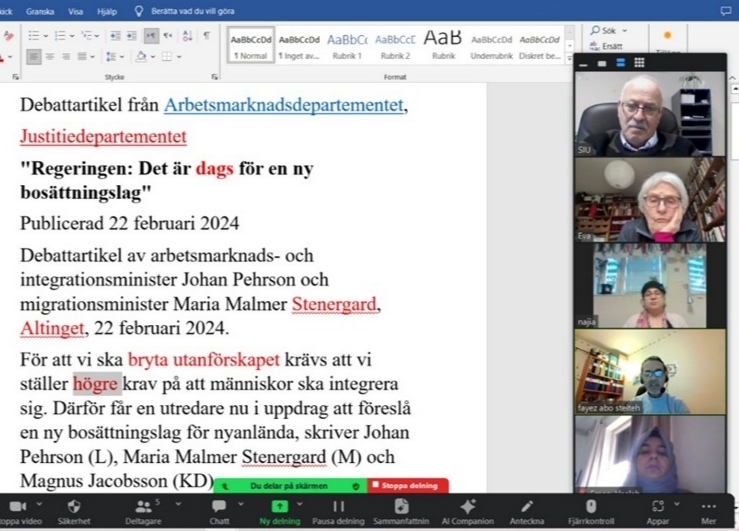Apply paragraph shading fill color
This screenshot has width=739, height=531.
[140, 57]
